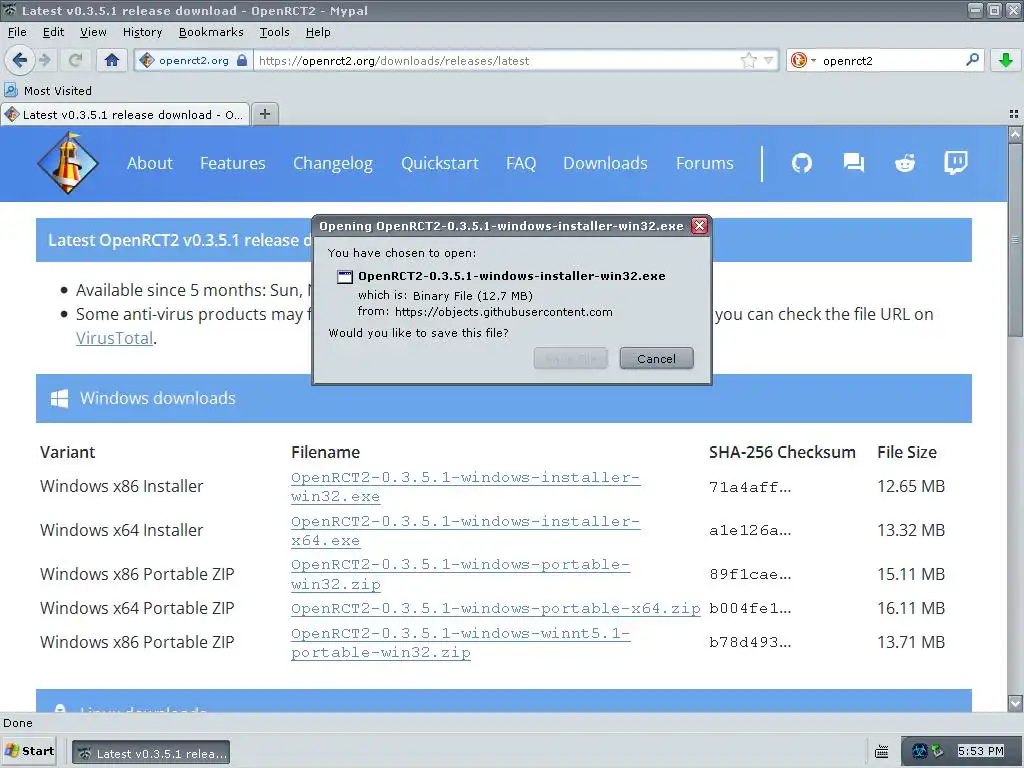Open the VirusTotal link
The height and width of the screenshot is (768, 1024).
tap(114, 338)
